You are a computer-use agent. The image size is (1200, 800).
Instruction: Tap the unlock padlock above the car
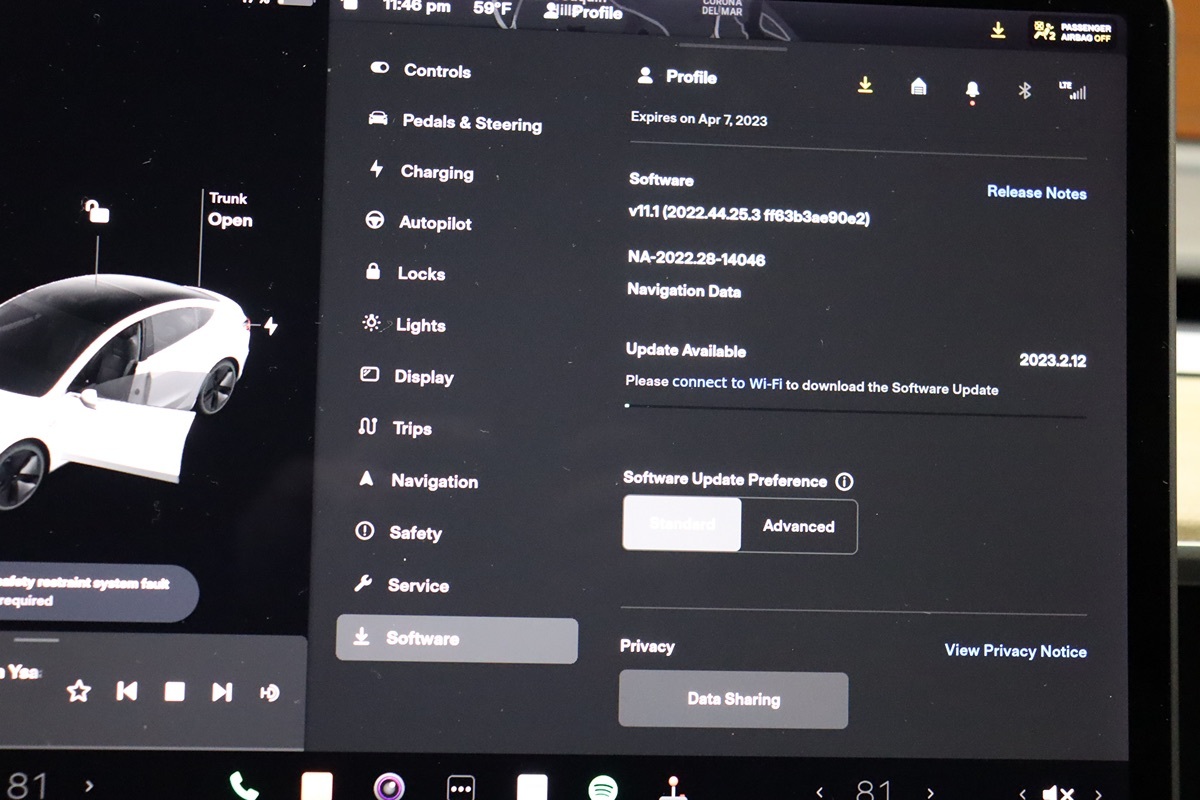(97, 211)
